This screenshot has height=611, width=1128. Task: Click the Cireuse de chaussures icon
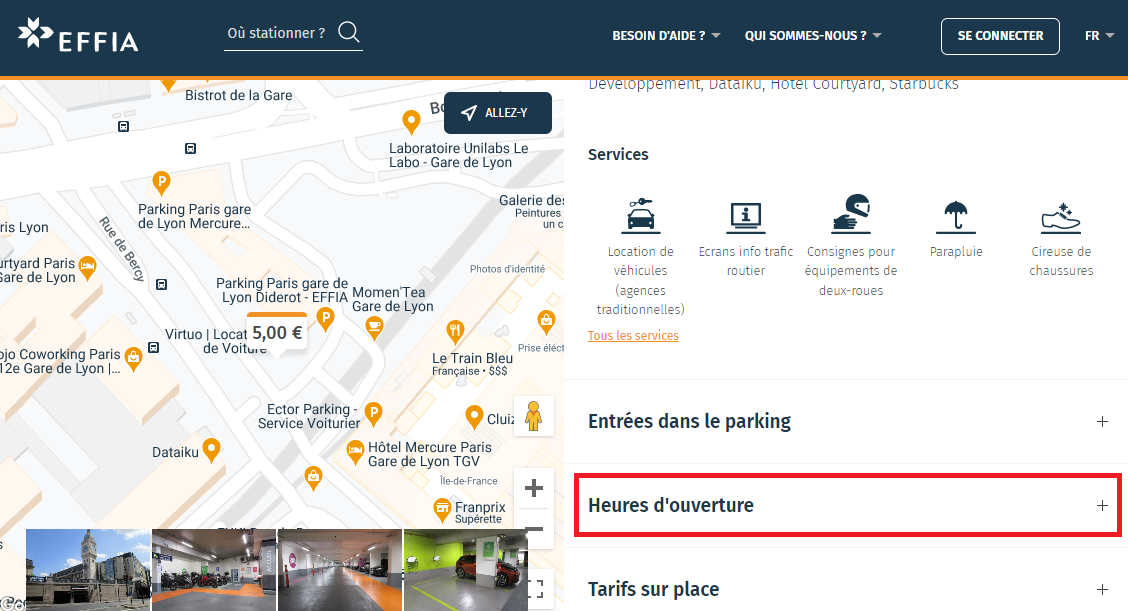(1061, 218)
